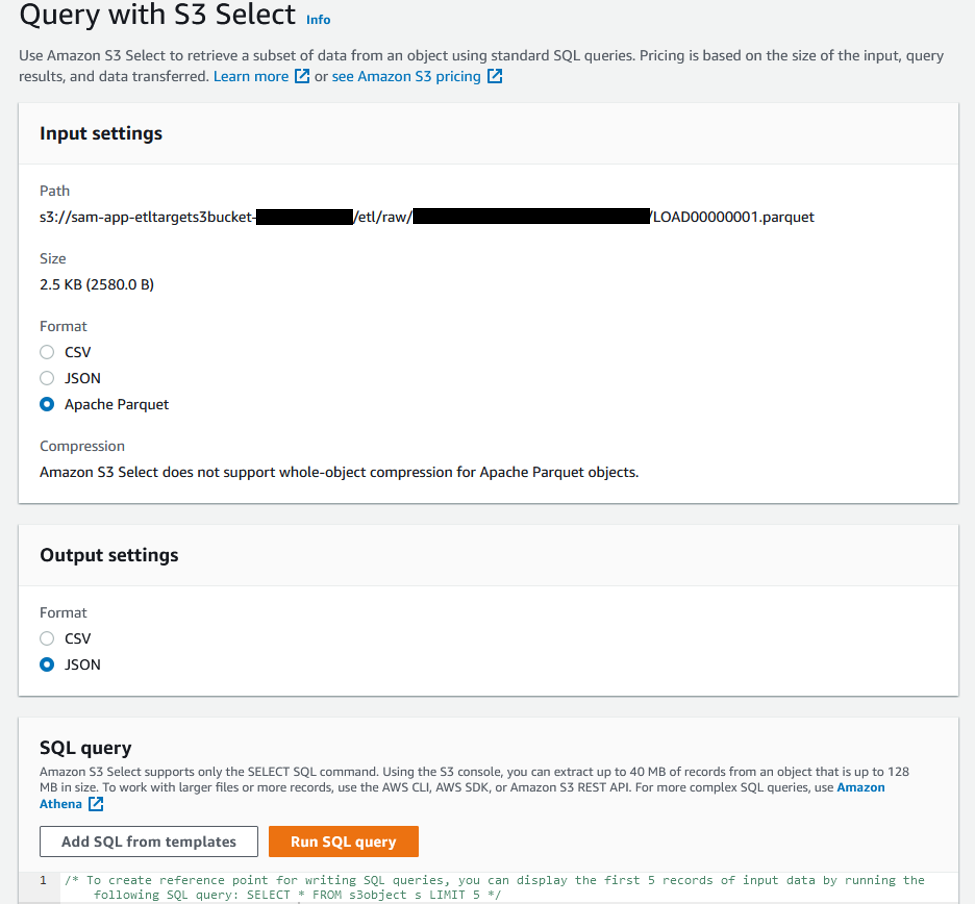Select JSON as the input format
Screen dimensions: 977x904
click(47, 379)
